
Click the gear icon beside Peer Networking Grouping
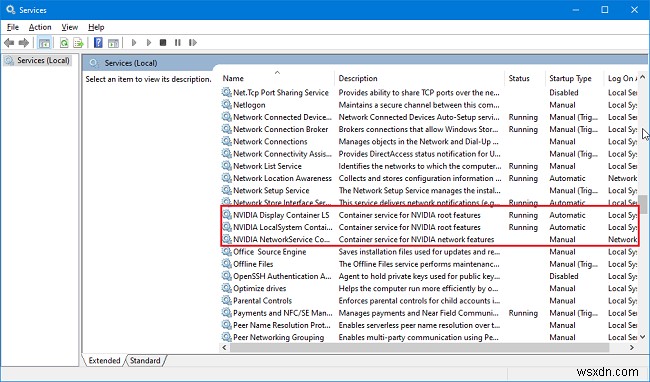(226, 337)
